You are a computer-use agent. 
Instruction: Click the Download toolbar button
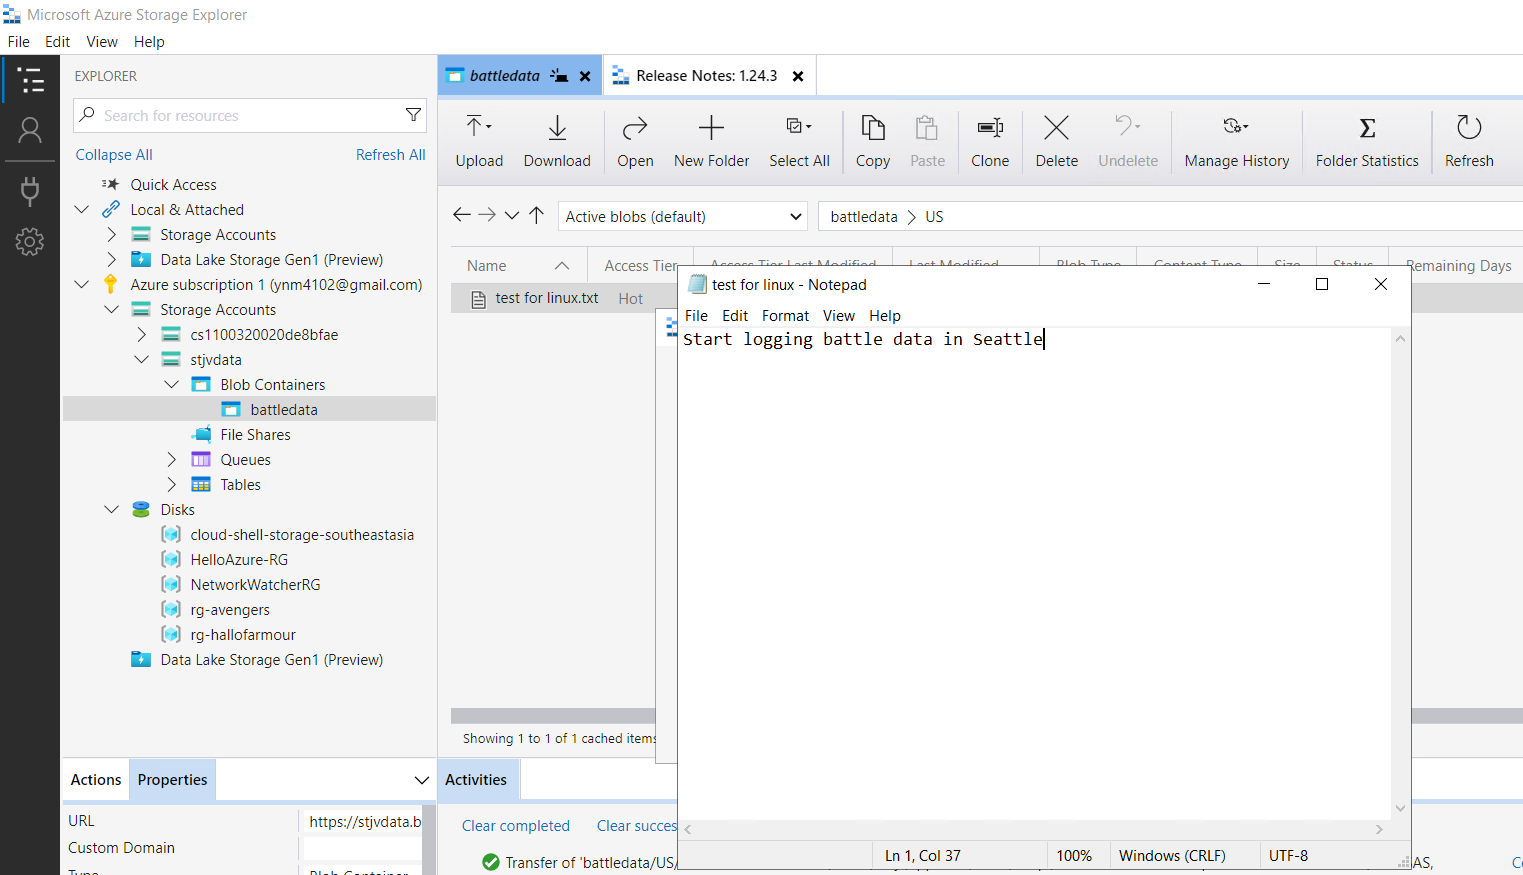[557, 141]
